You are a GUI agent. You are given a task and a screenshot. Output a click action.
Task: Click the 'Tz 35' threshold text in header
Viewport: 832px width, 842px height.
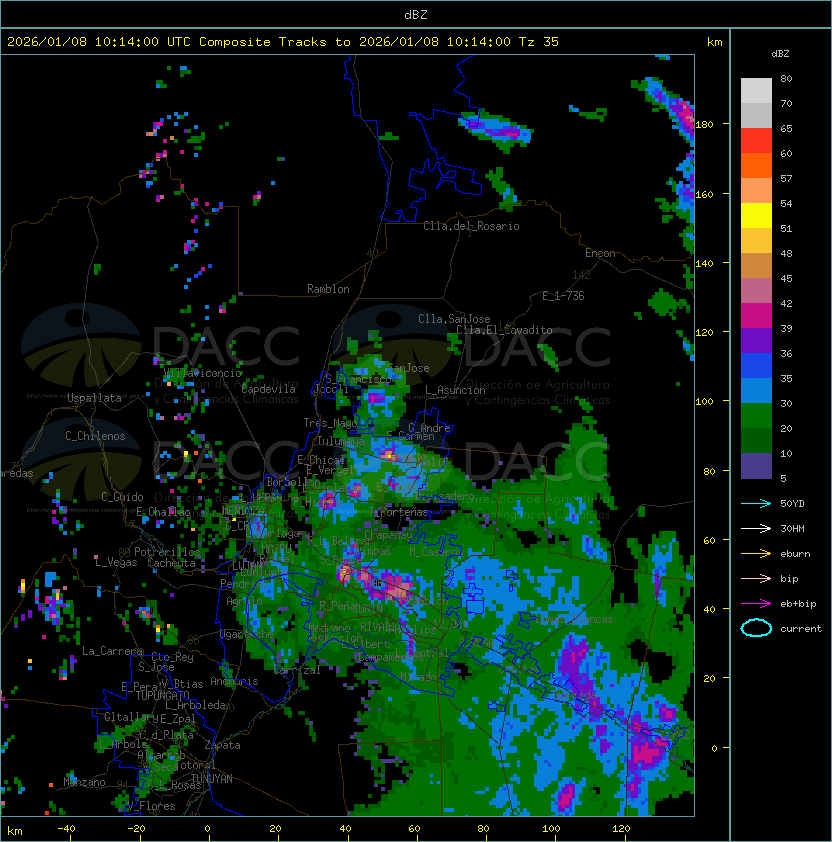pyautogui.click(x=539, y=42)
